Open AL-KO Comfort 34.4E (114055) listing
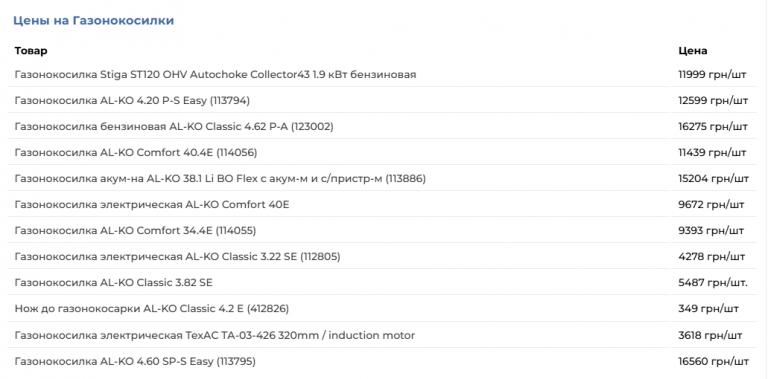768x379 pixels. (x=135, y=230)
